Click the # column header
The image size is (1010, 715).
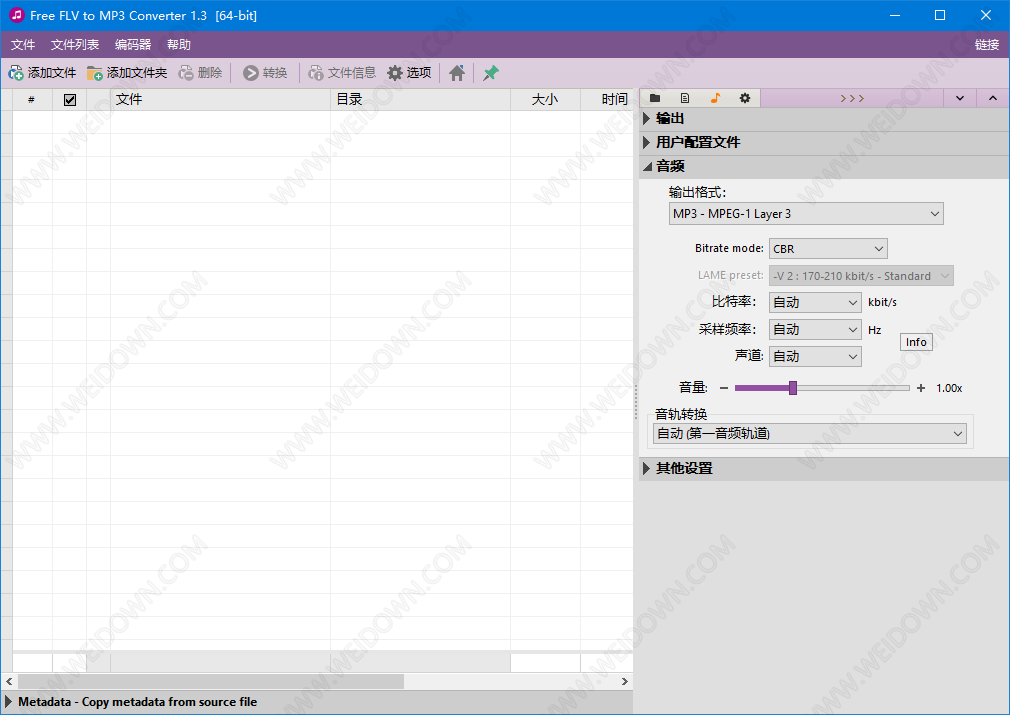[x=32, y=99]
